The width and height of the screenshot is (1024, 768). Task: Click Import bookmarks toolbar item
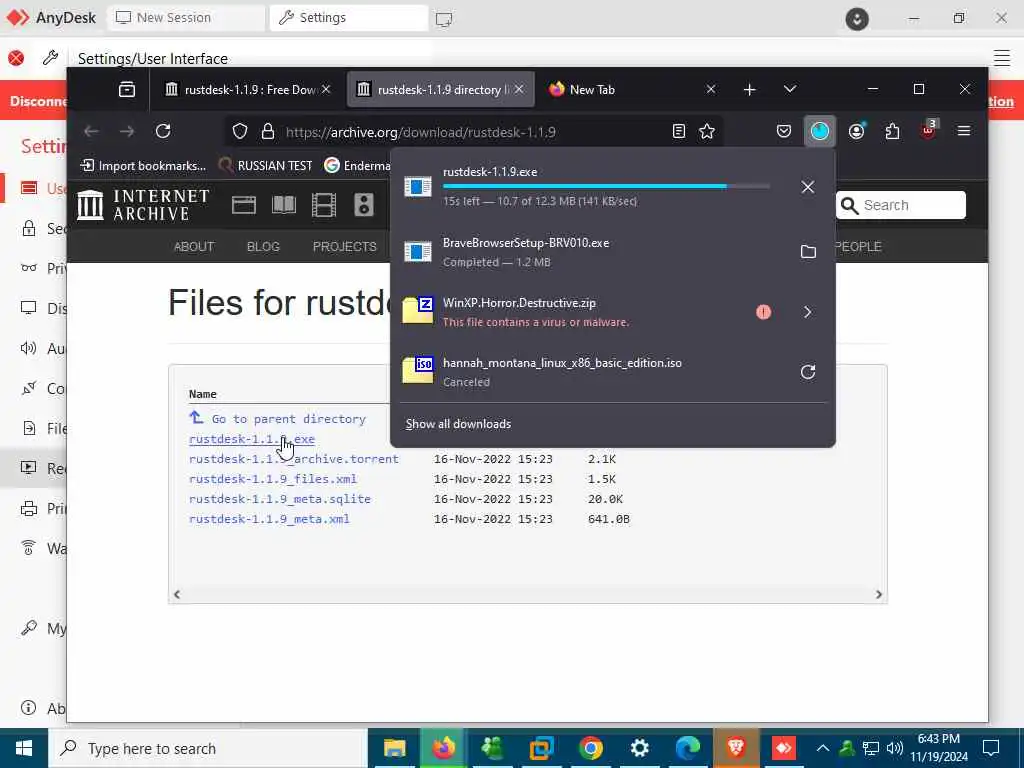143,166
